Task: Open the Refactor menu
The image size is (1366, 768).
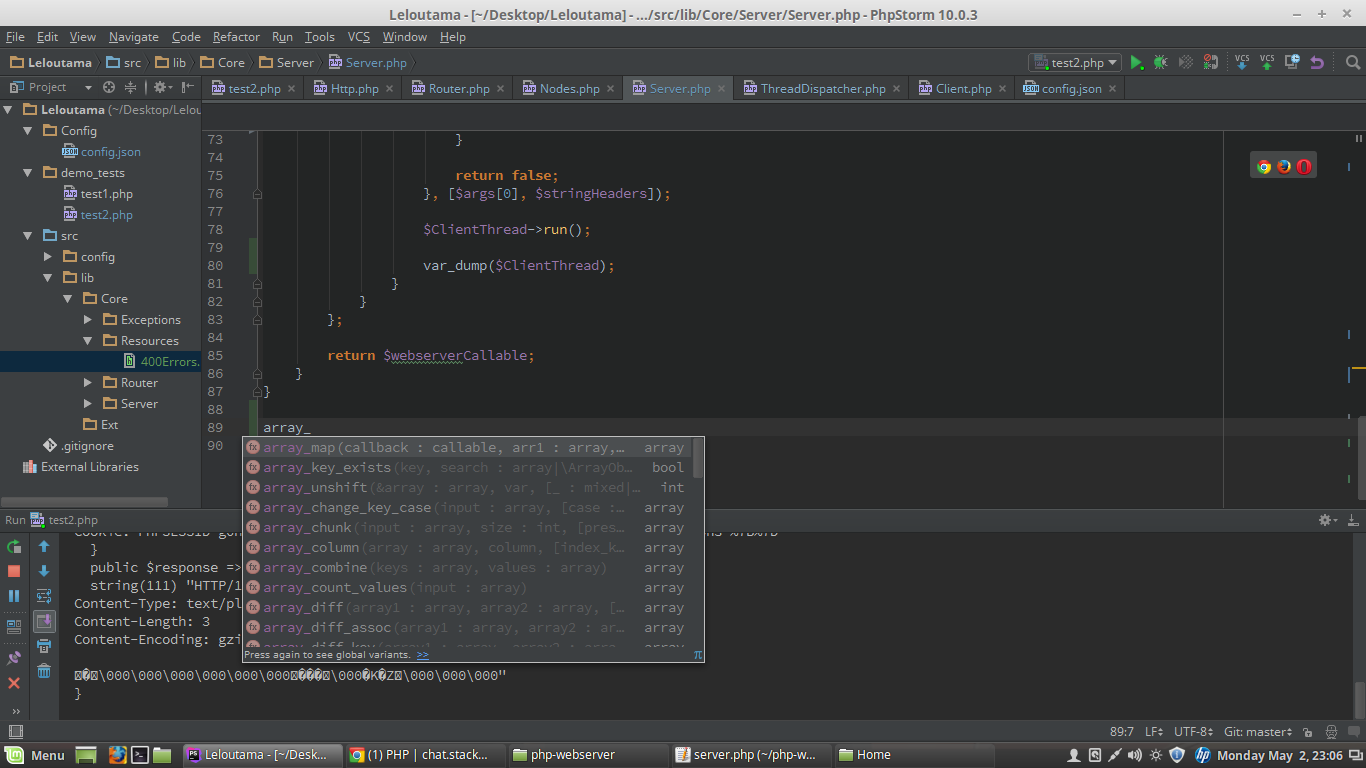Action: click(236, 37)
